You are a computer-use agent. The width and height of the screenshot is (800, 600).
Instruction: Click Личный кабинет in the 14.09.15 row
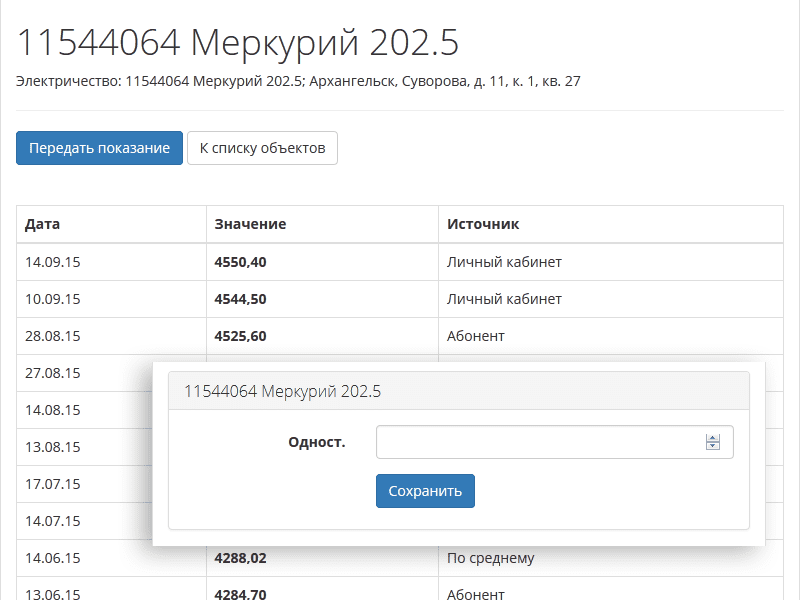coord(504,262)
